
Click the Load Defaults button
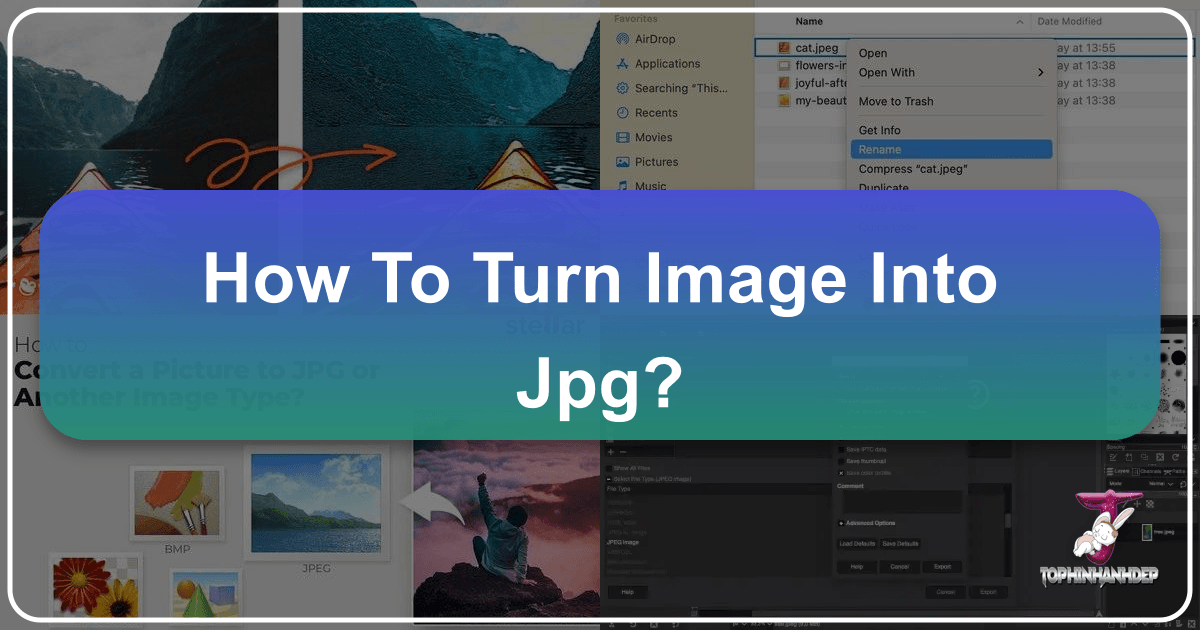(856, 544)
